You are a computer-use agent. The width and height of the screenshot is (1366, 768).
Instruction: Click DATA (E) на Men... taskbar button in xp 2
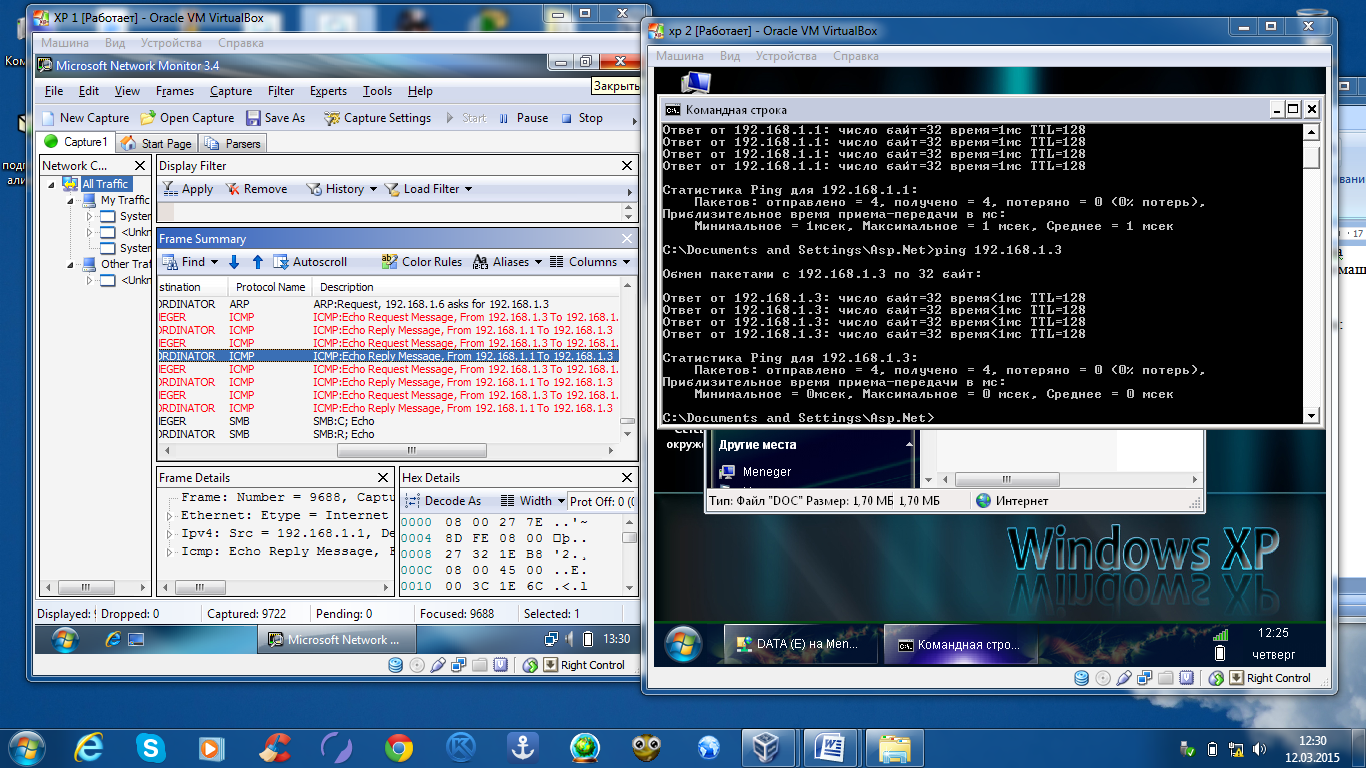click(802, 645)
